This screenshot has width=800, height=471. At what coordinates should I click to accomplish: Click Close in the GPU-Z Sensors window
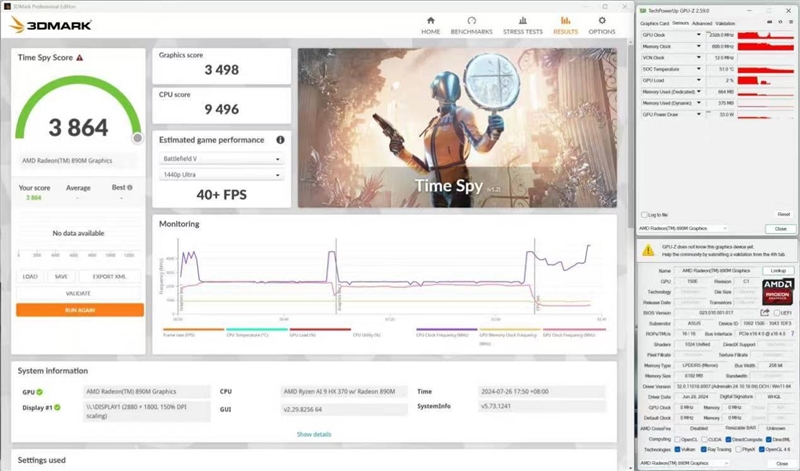click(x=781, y=229)
